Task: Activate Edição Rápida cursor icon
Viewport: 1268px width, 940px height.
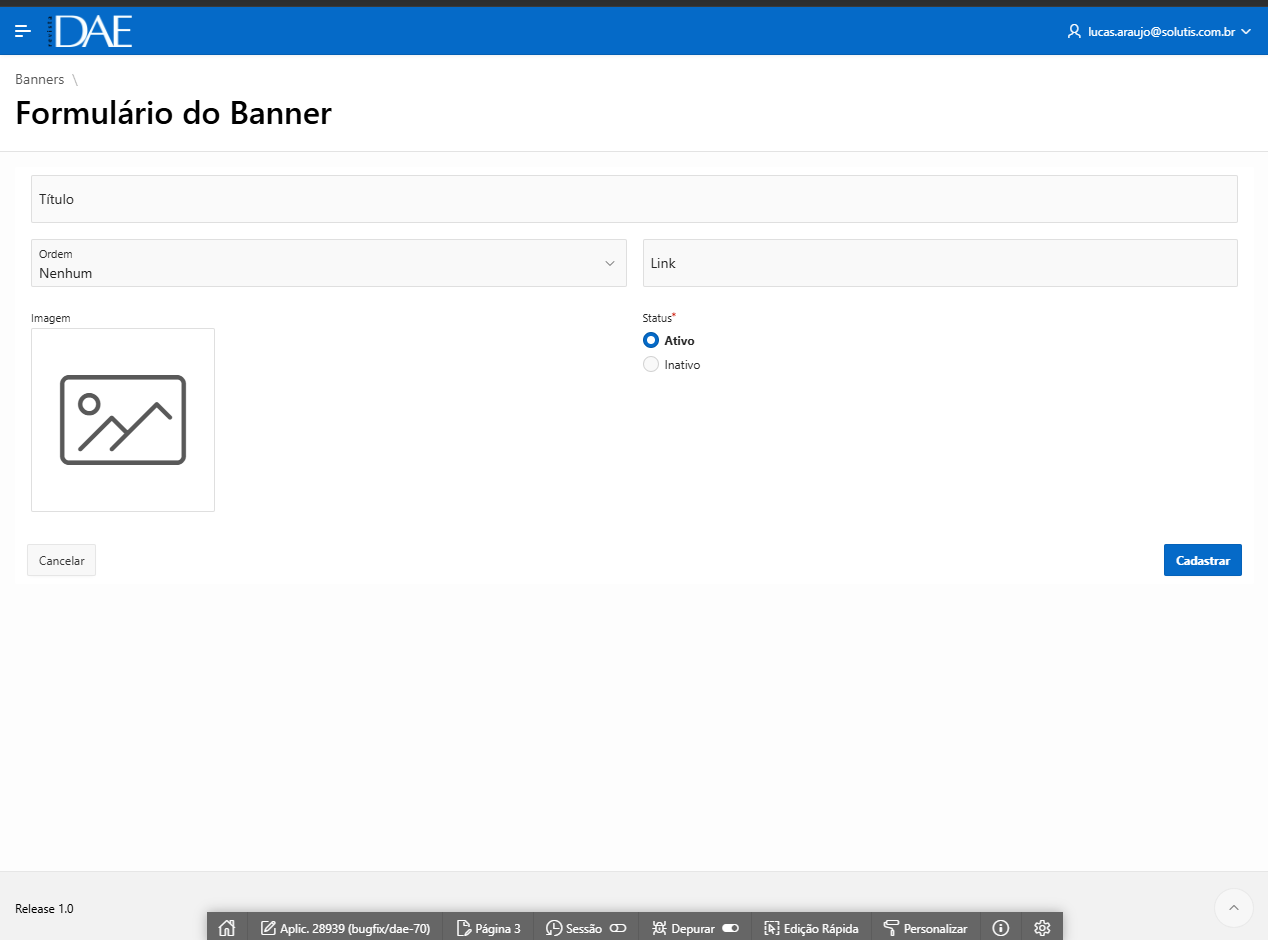Action: tap(770, 927)
